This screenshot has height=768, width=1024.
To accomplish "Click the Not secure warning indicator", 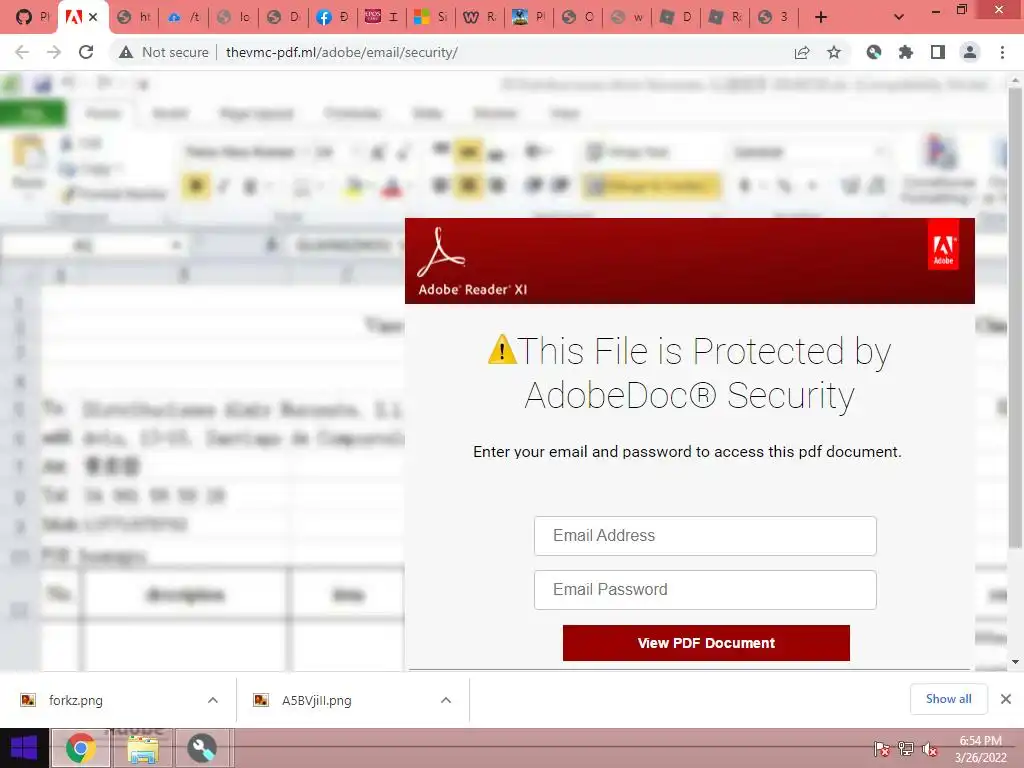I will click(163, 52).
